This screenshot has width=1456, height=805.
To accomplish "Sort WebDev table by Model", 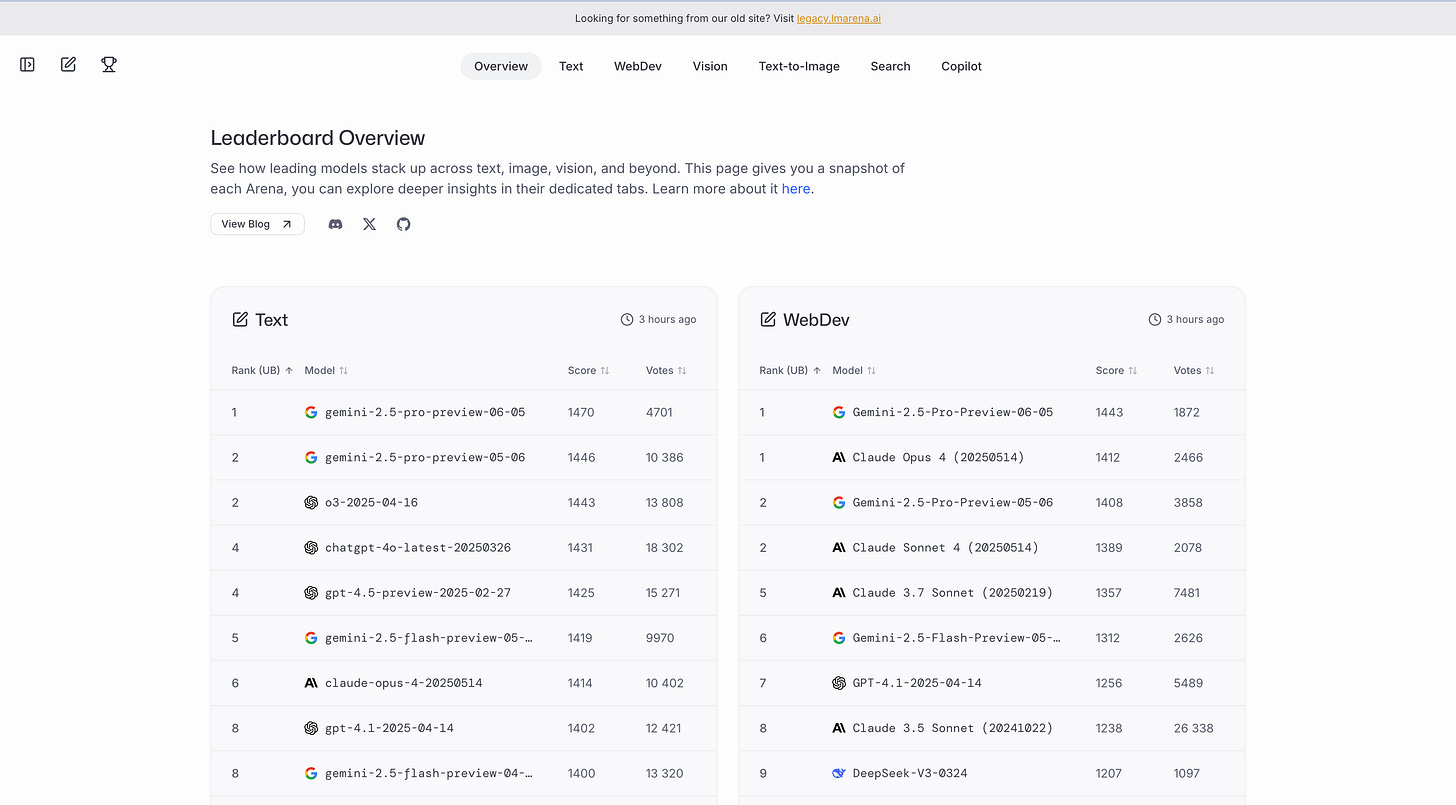I will click(x=855, y=370).
